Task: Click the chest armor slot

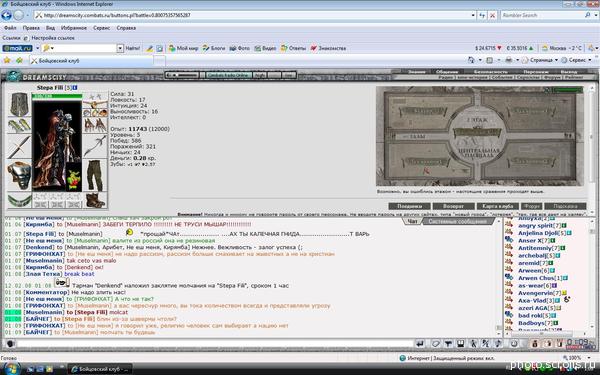Action: [19, 176]
